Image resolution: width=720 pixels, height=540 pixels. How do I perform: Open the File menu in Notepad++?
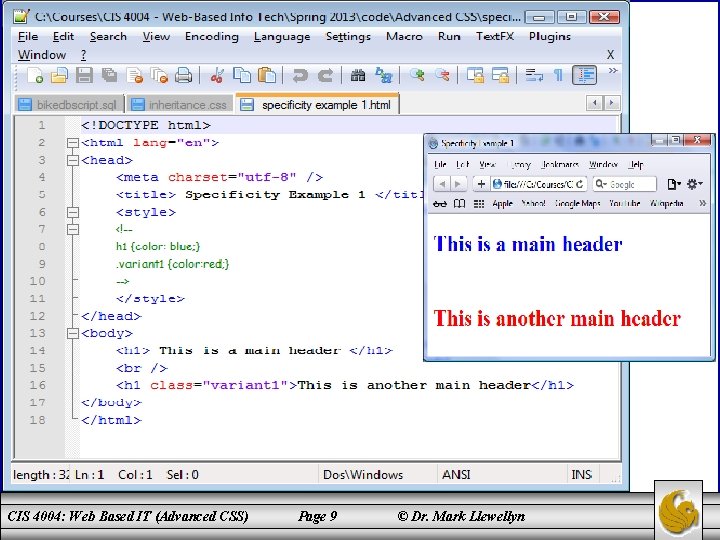coord(28,36)
